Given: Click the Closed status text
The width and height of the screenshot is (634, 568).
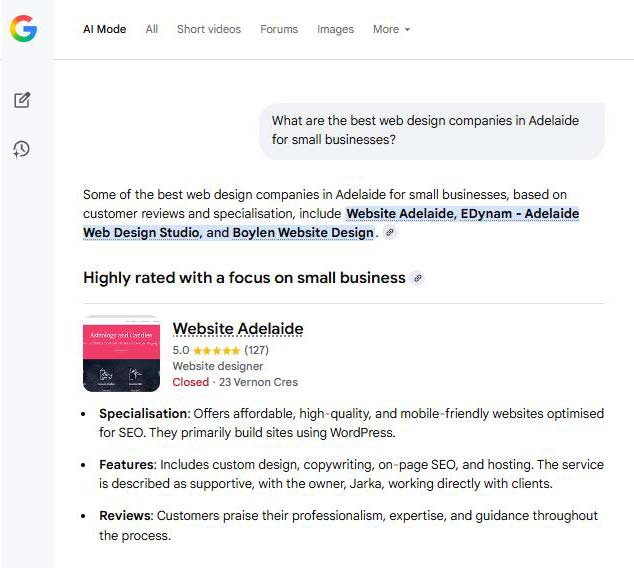Looking at the screenshot, I should click(191, 382).
